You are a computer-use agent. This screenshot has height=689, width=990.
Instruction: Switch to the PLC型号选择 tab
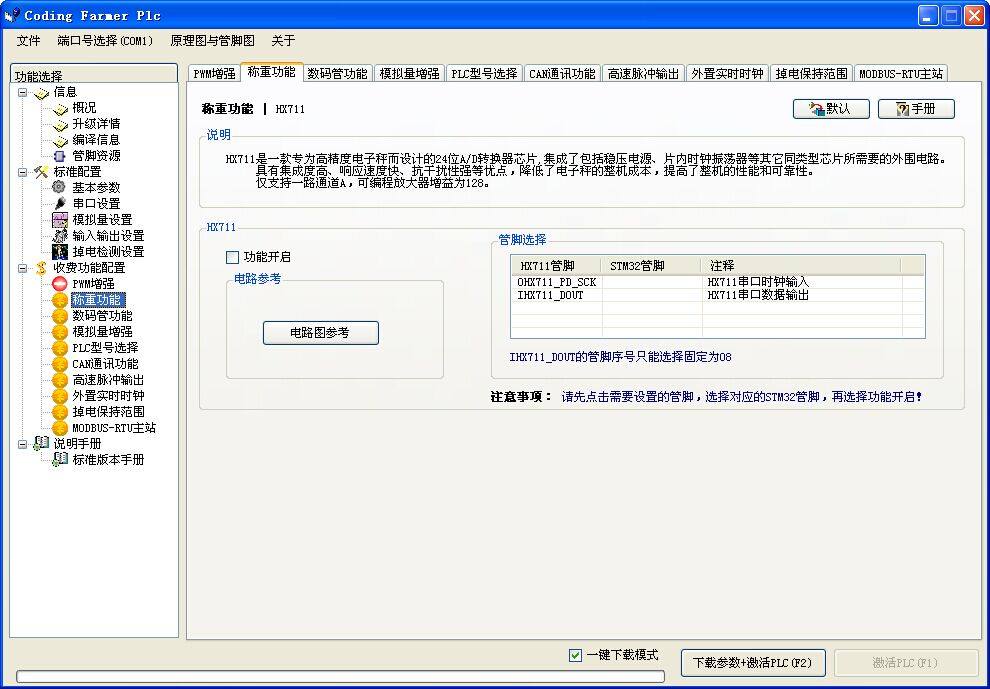click(x=484, y=73)
